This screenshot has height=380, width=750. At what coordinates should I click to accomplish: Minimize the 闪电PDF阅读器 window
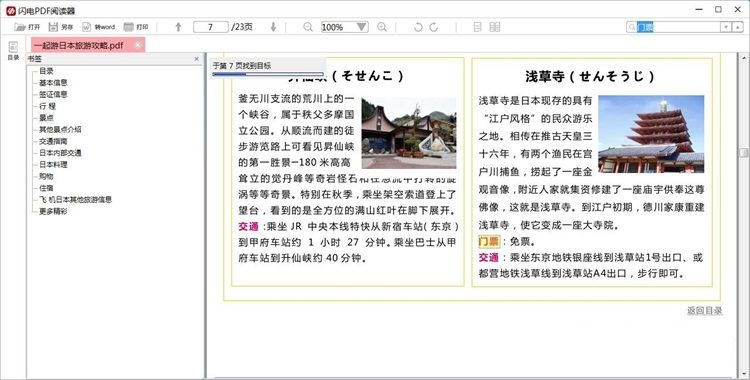point(700,10)
